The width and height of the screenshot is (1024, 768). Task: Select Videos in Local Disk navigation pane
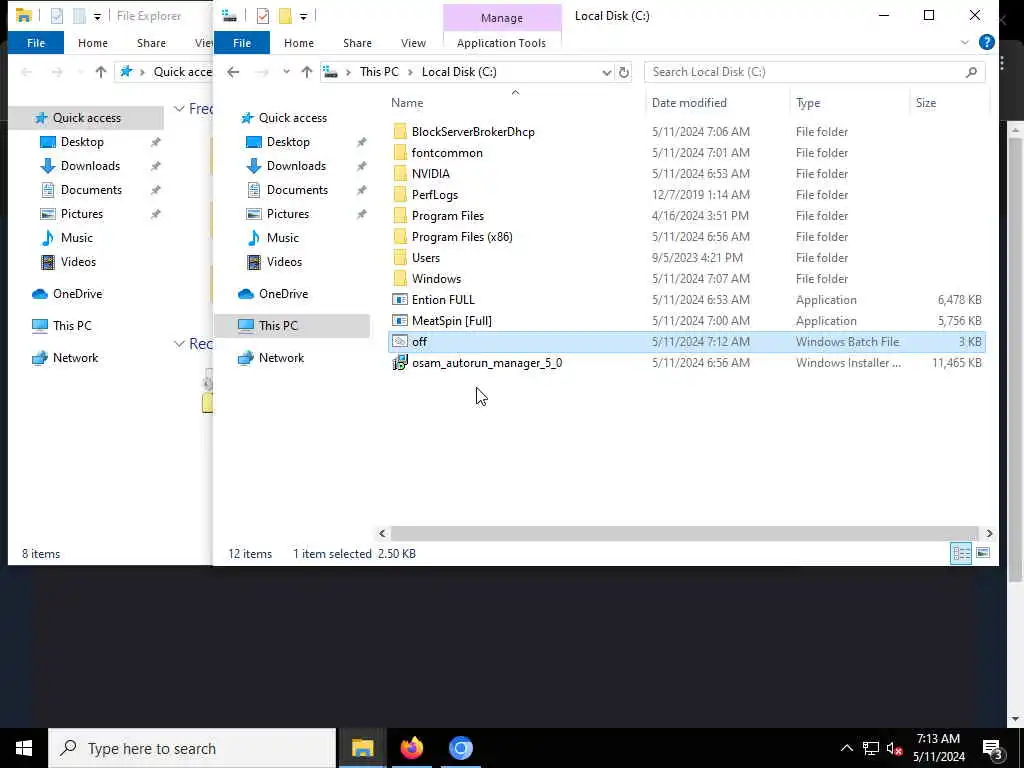(x=284, y=262)
